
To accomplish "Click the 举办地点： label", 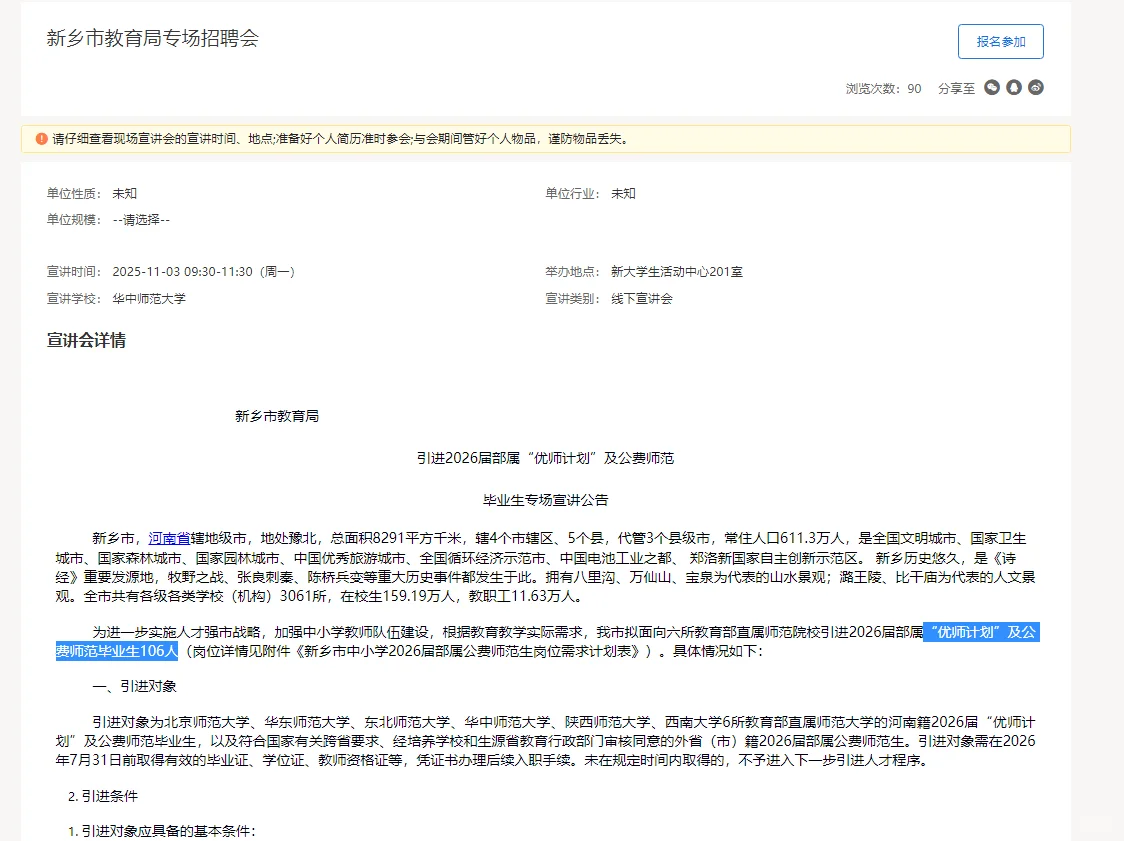I will 573,272.
